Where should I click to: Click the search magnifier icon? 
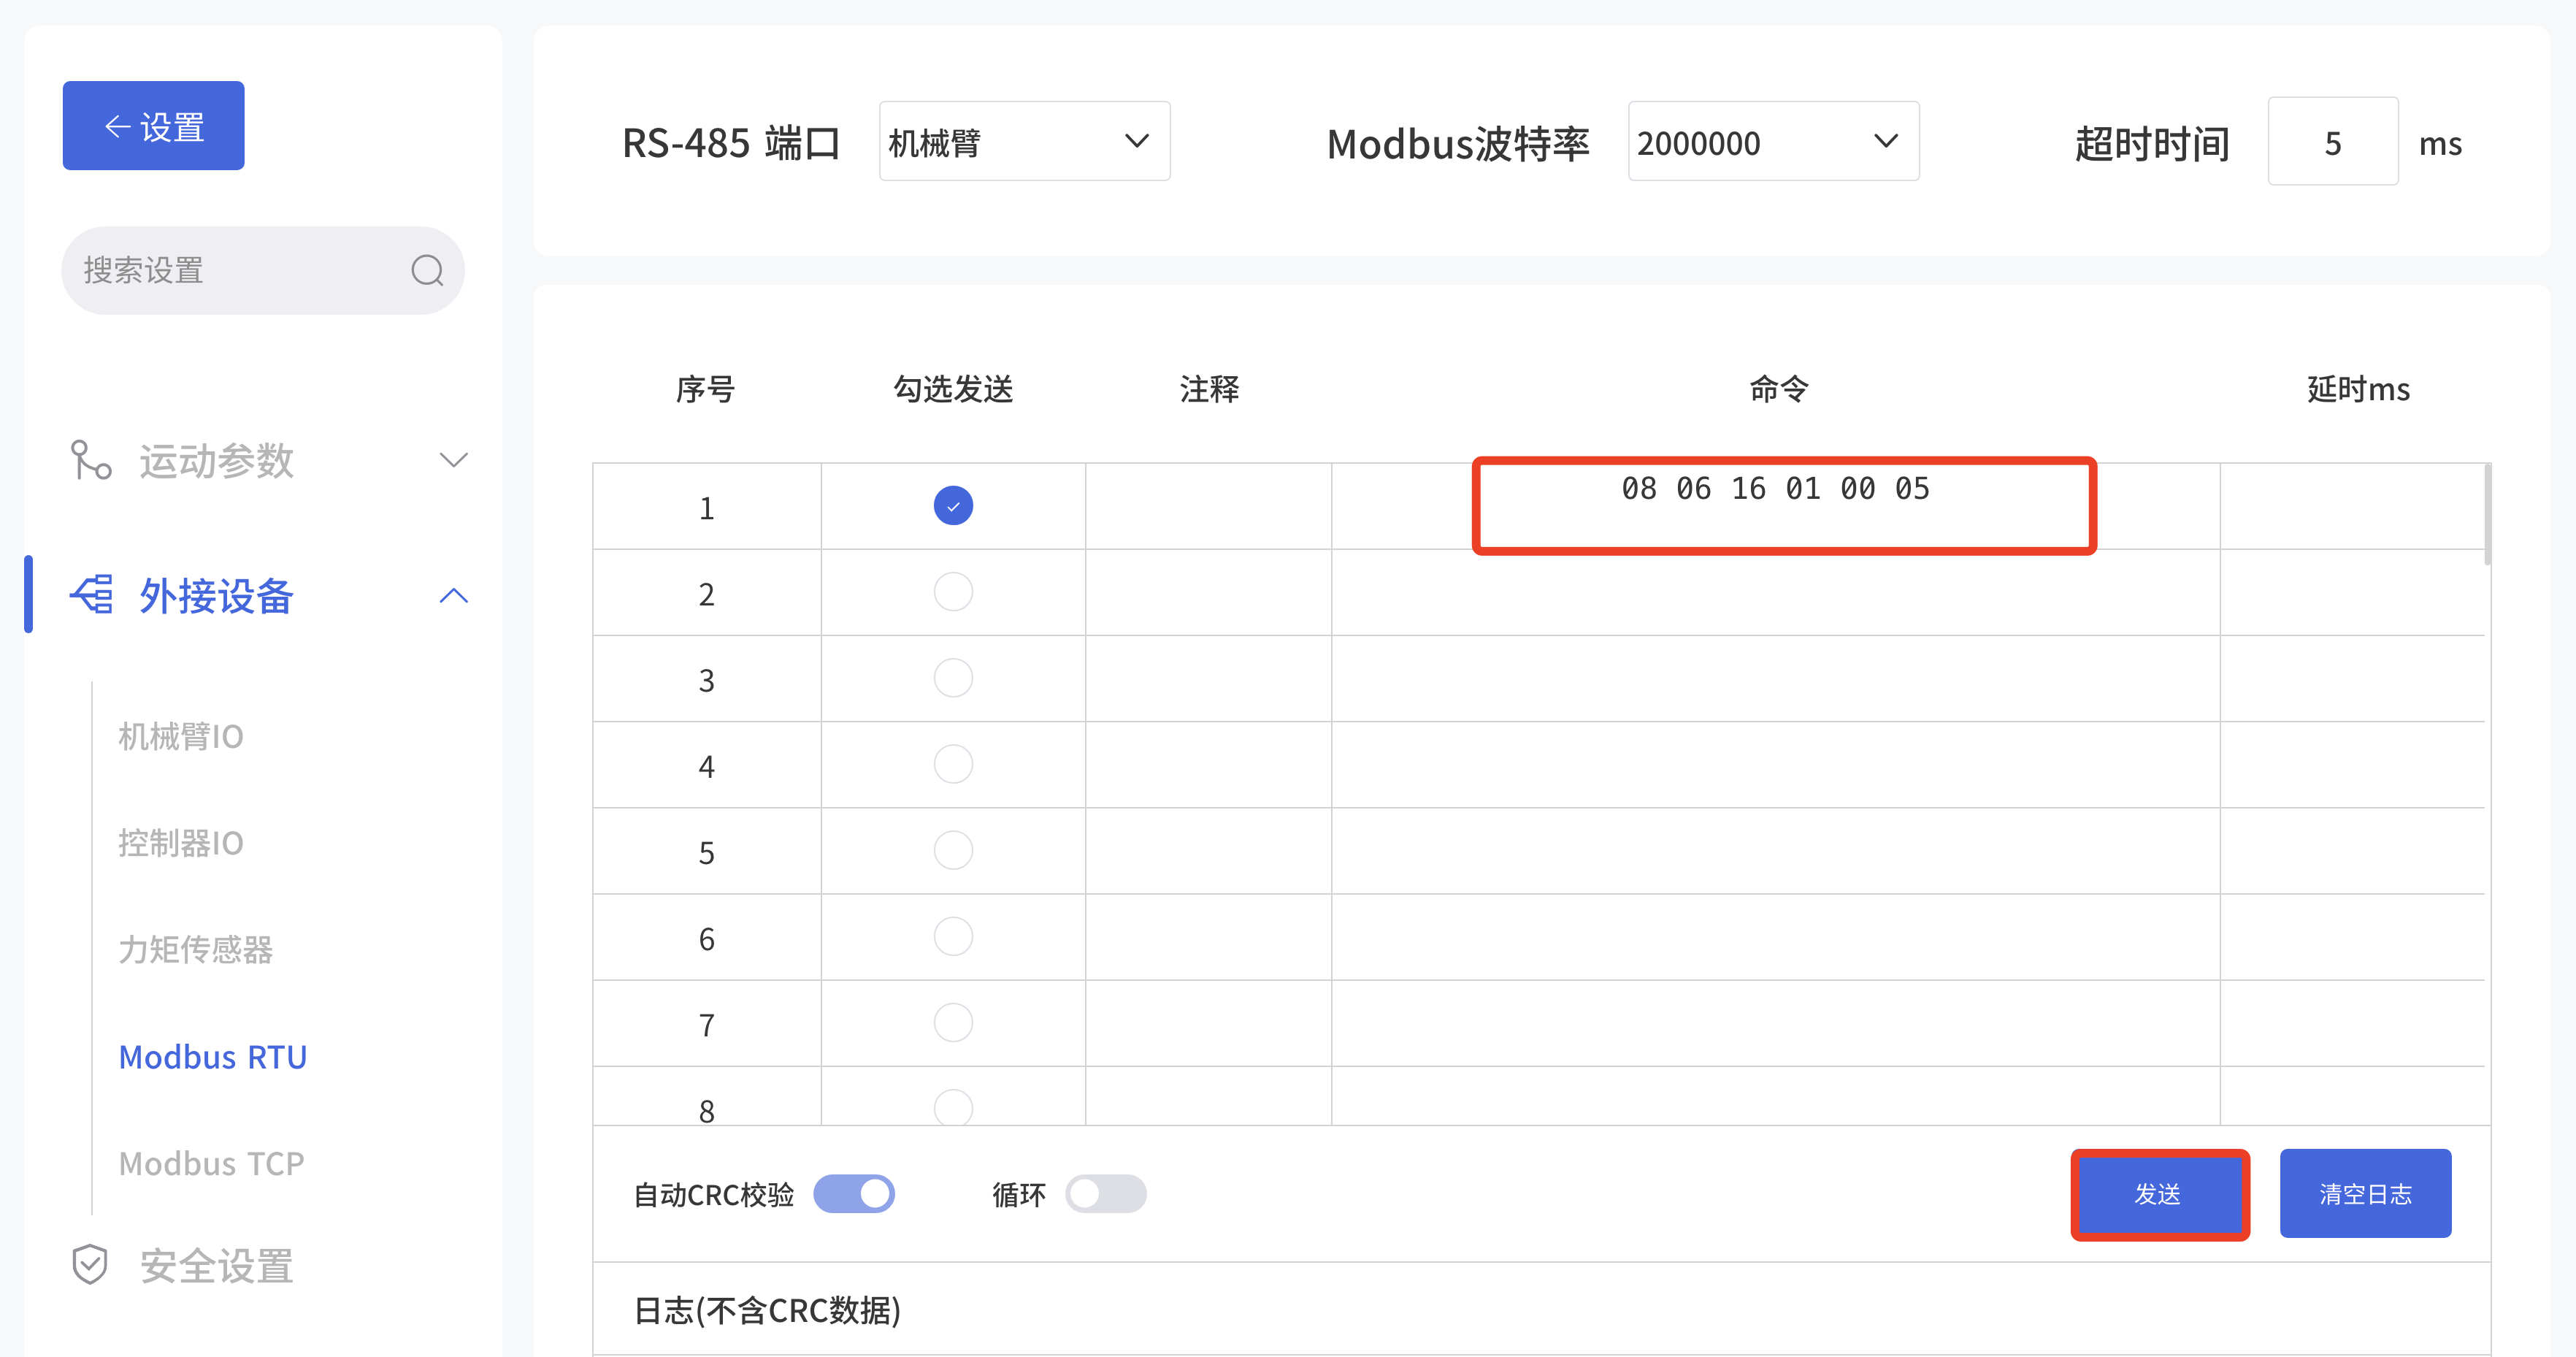[x=427, y=270]
